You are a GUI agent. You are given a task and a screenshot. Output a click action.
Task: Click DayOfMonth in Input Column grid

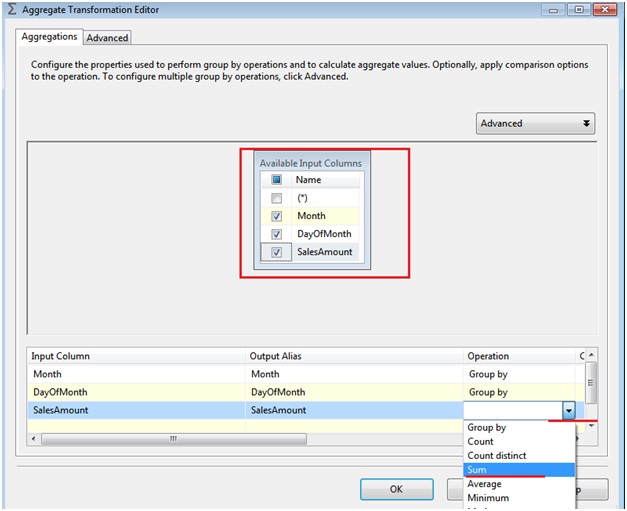[x=136, y=392]
